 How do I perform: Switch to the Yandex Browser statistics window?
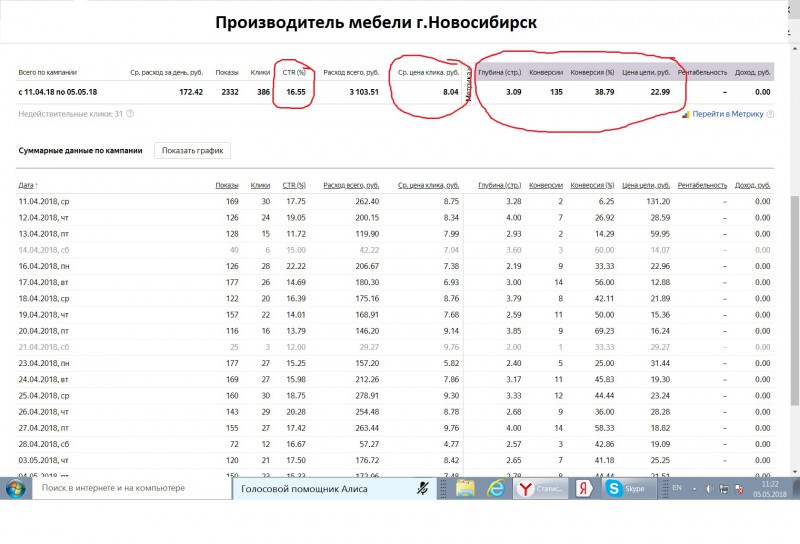pyautogui.click(x=540, y=488)
